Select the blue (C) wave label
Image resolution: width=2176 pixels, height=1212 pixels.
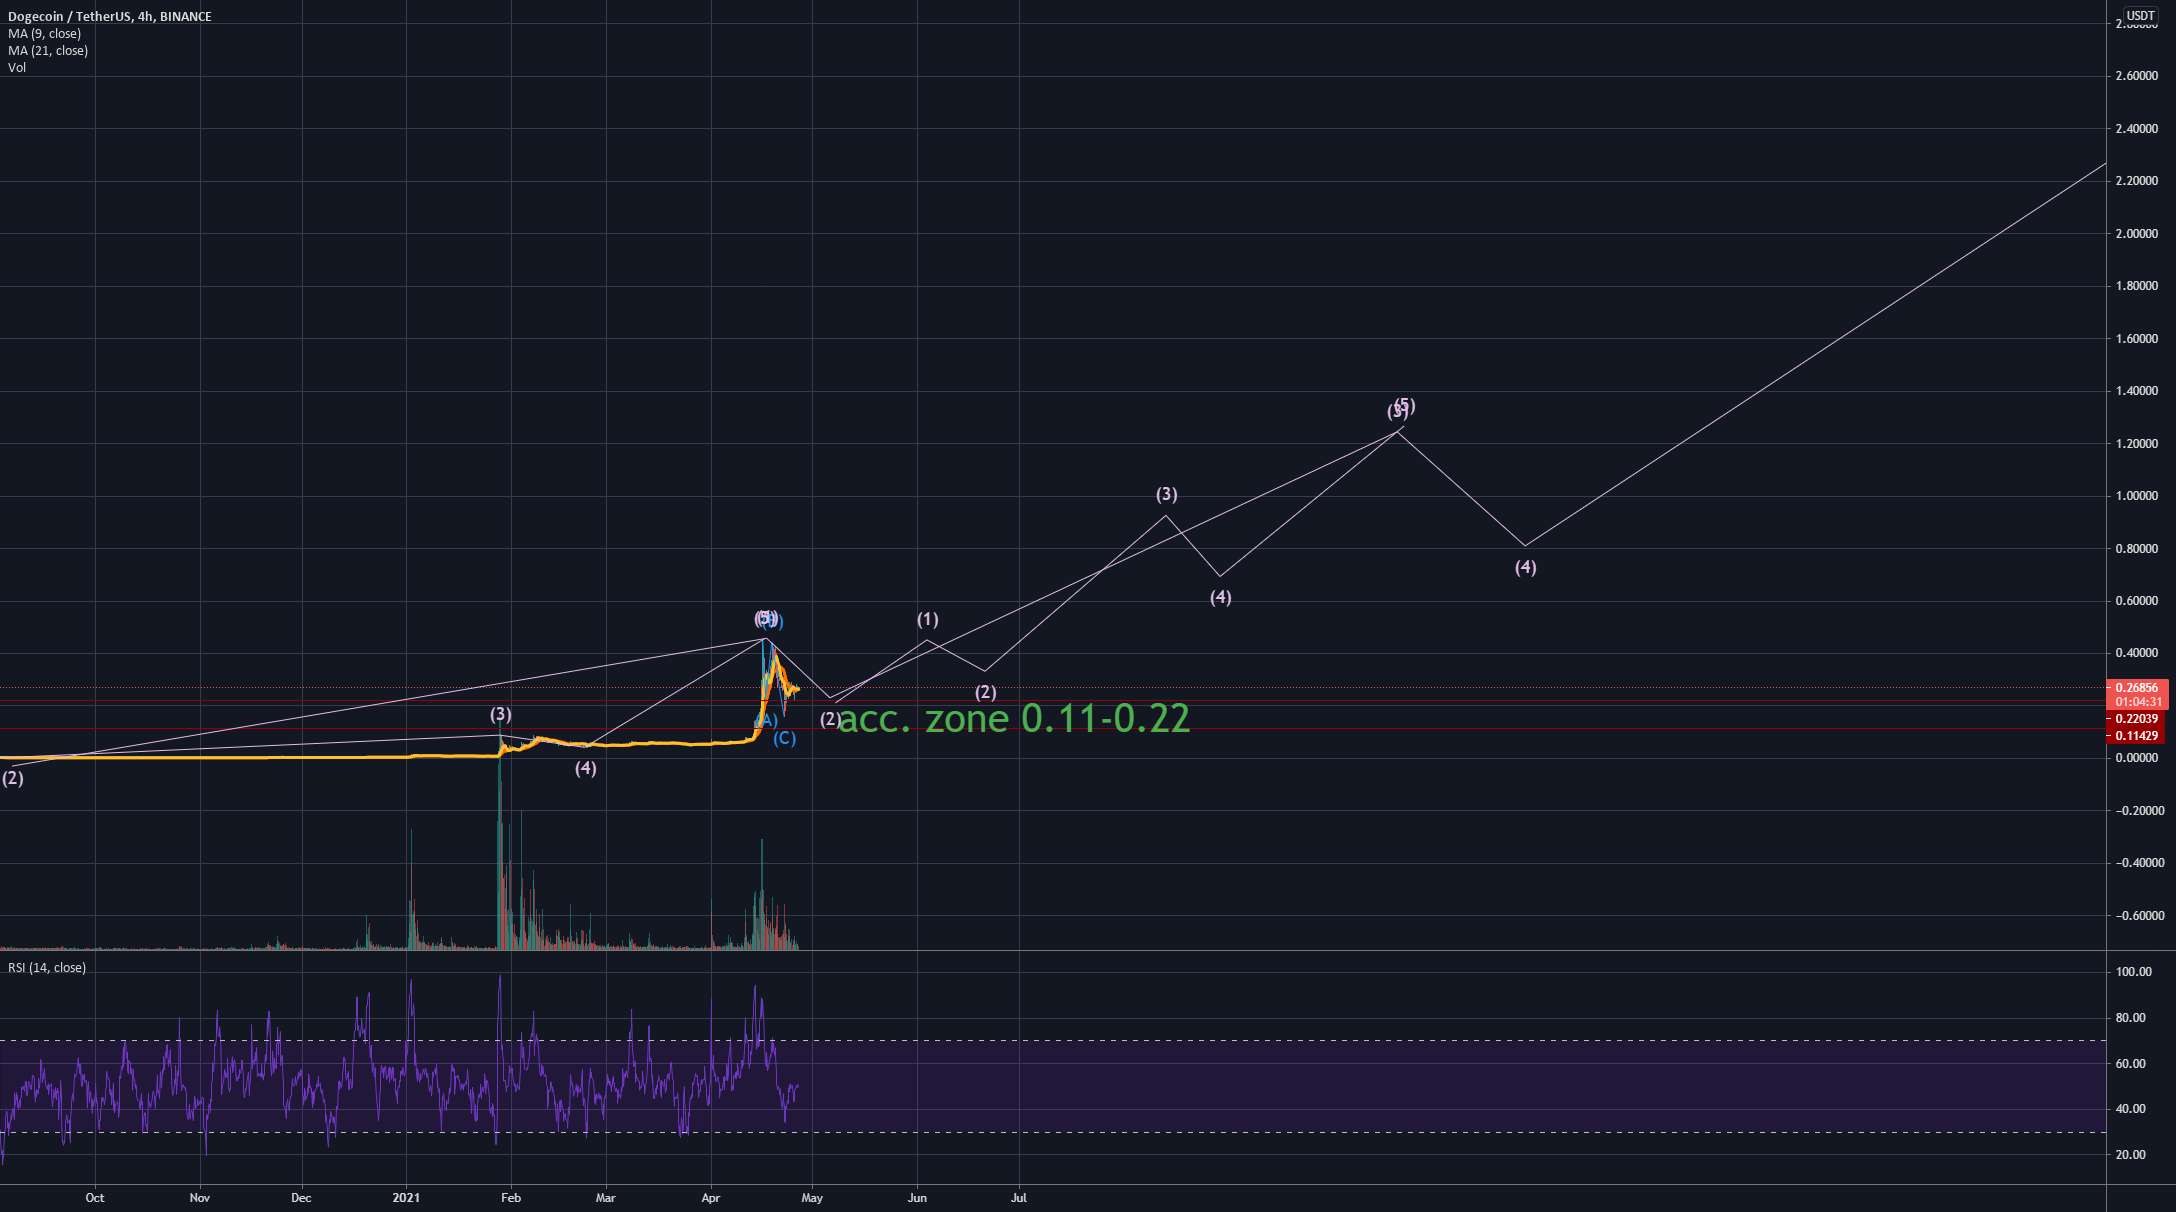click(785, 739)
